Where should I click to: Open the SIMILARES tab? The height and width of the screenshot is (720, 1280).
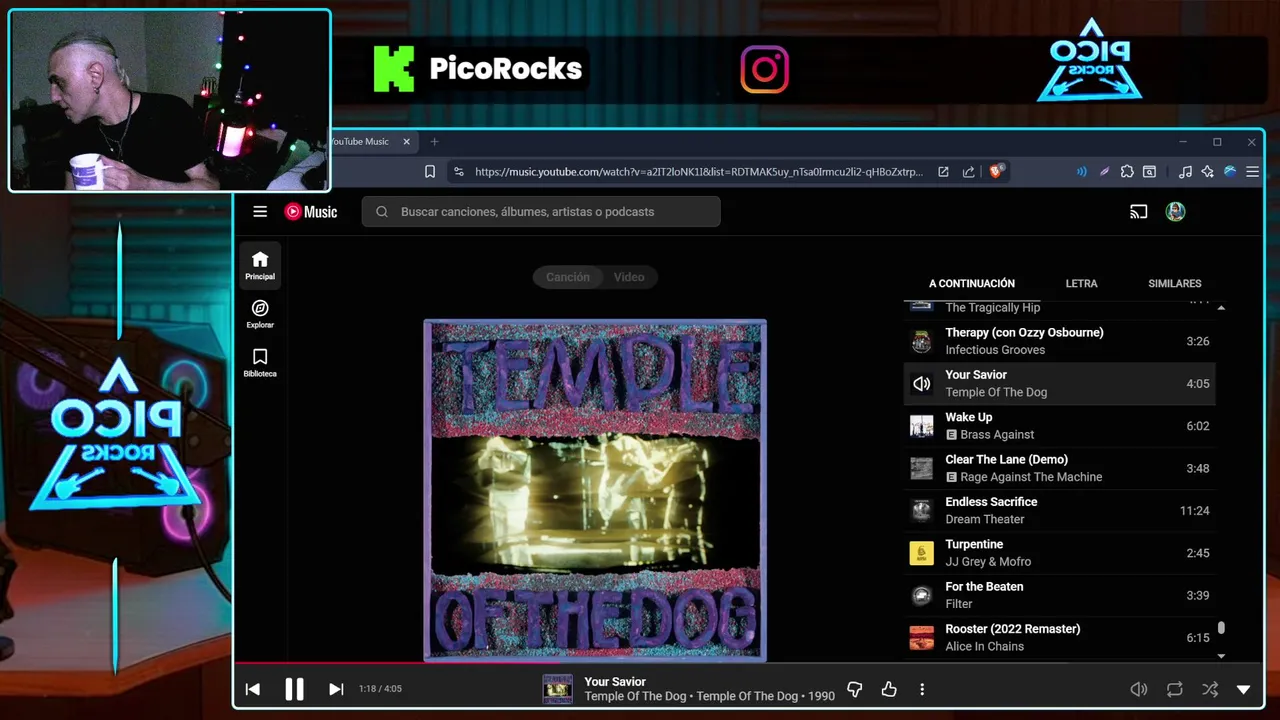pos(1174,284)
